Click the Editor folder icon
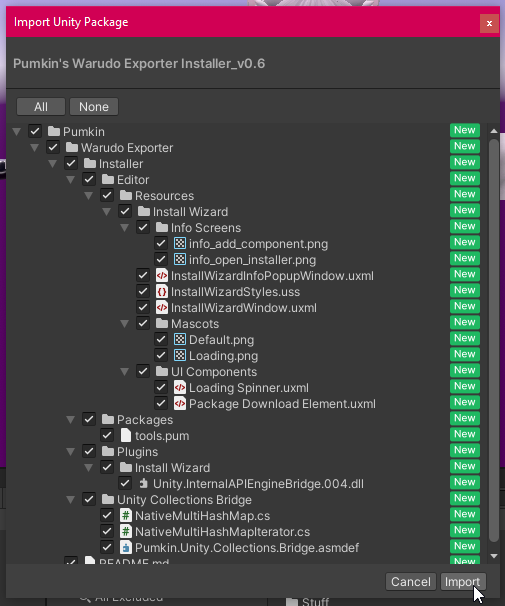The image size is (505, 606). (x=108, y=179)
